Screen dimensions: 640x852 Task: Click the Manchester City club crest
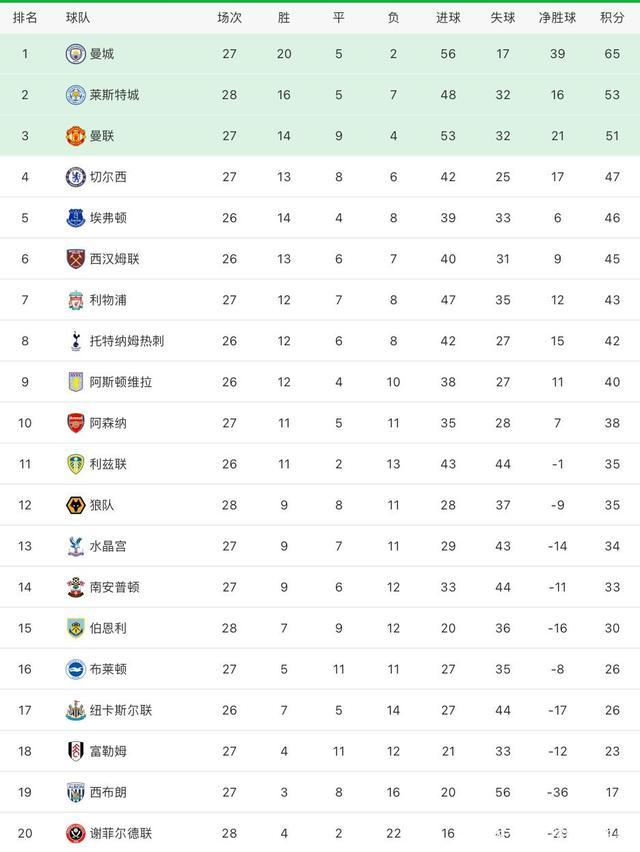point(75,54)
